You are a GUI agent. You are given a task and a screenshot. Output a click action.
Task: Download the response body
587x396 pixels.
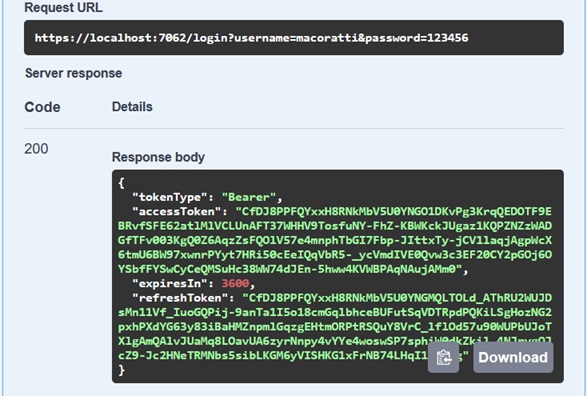513,357
